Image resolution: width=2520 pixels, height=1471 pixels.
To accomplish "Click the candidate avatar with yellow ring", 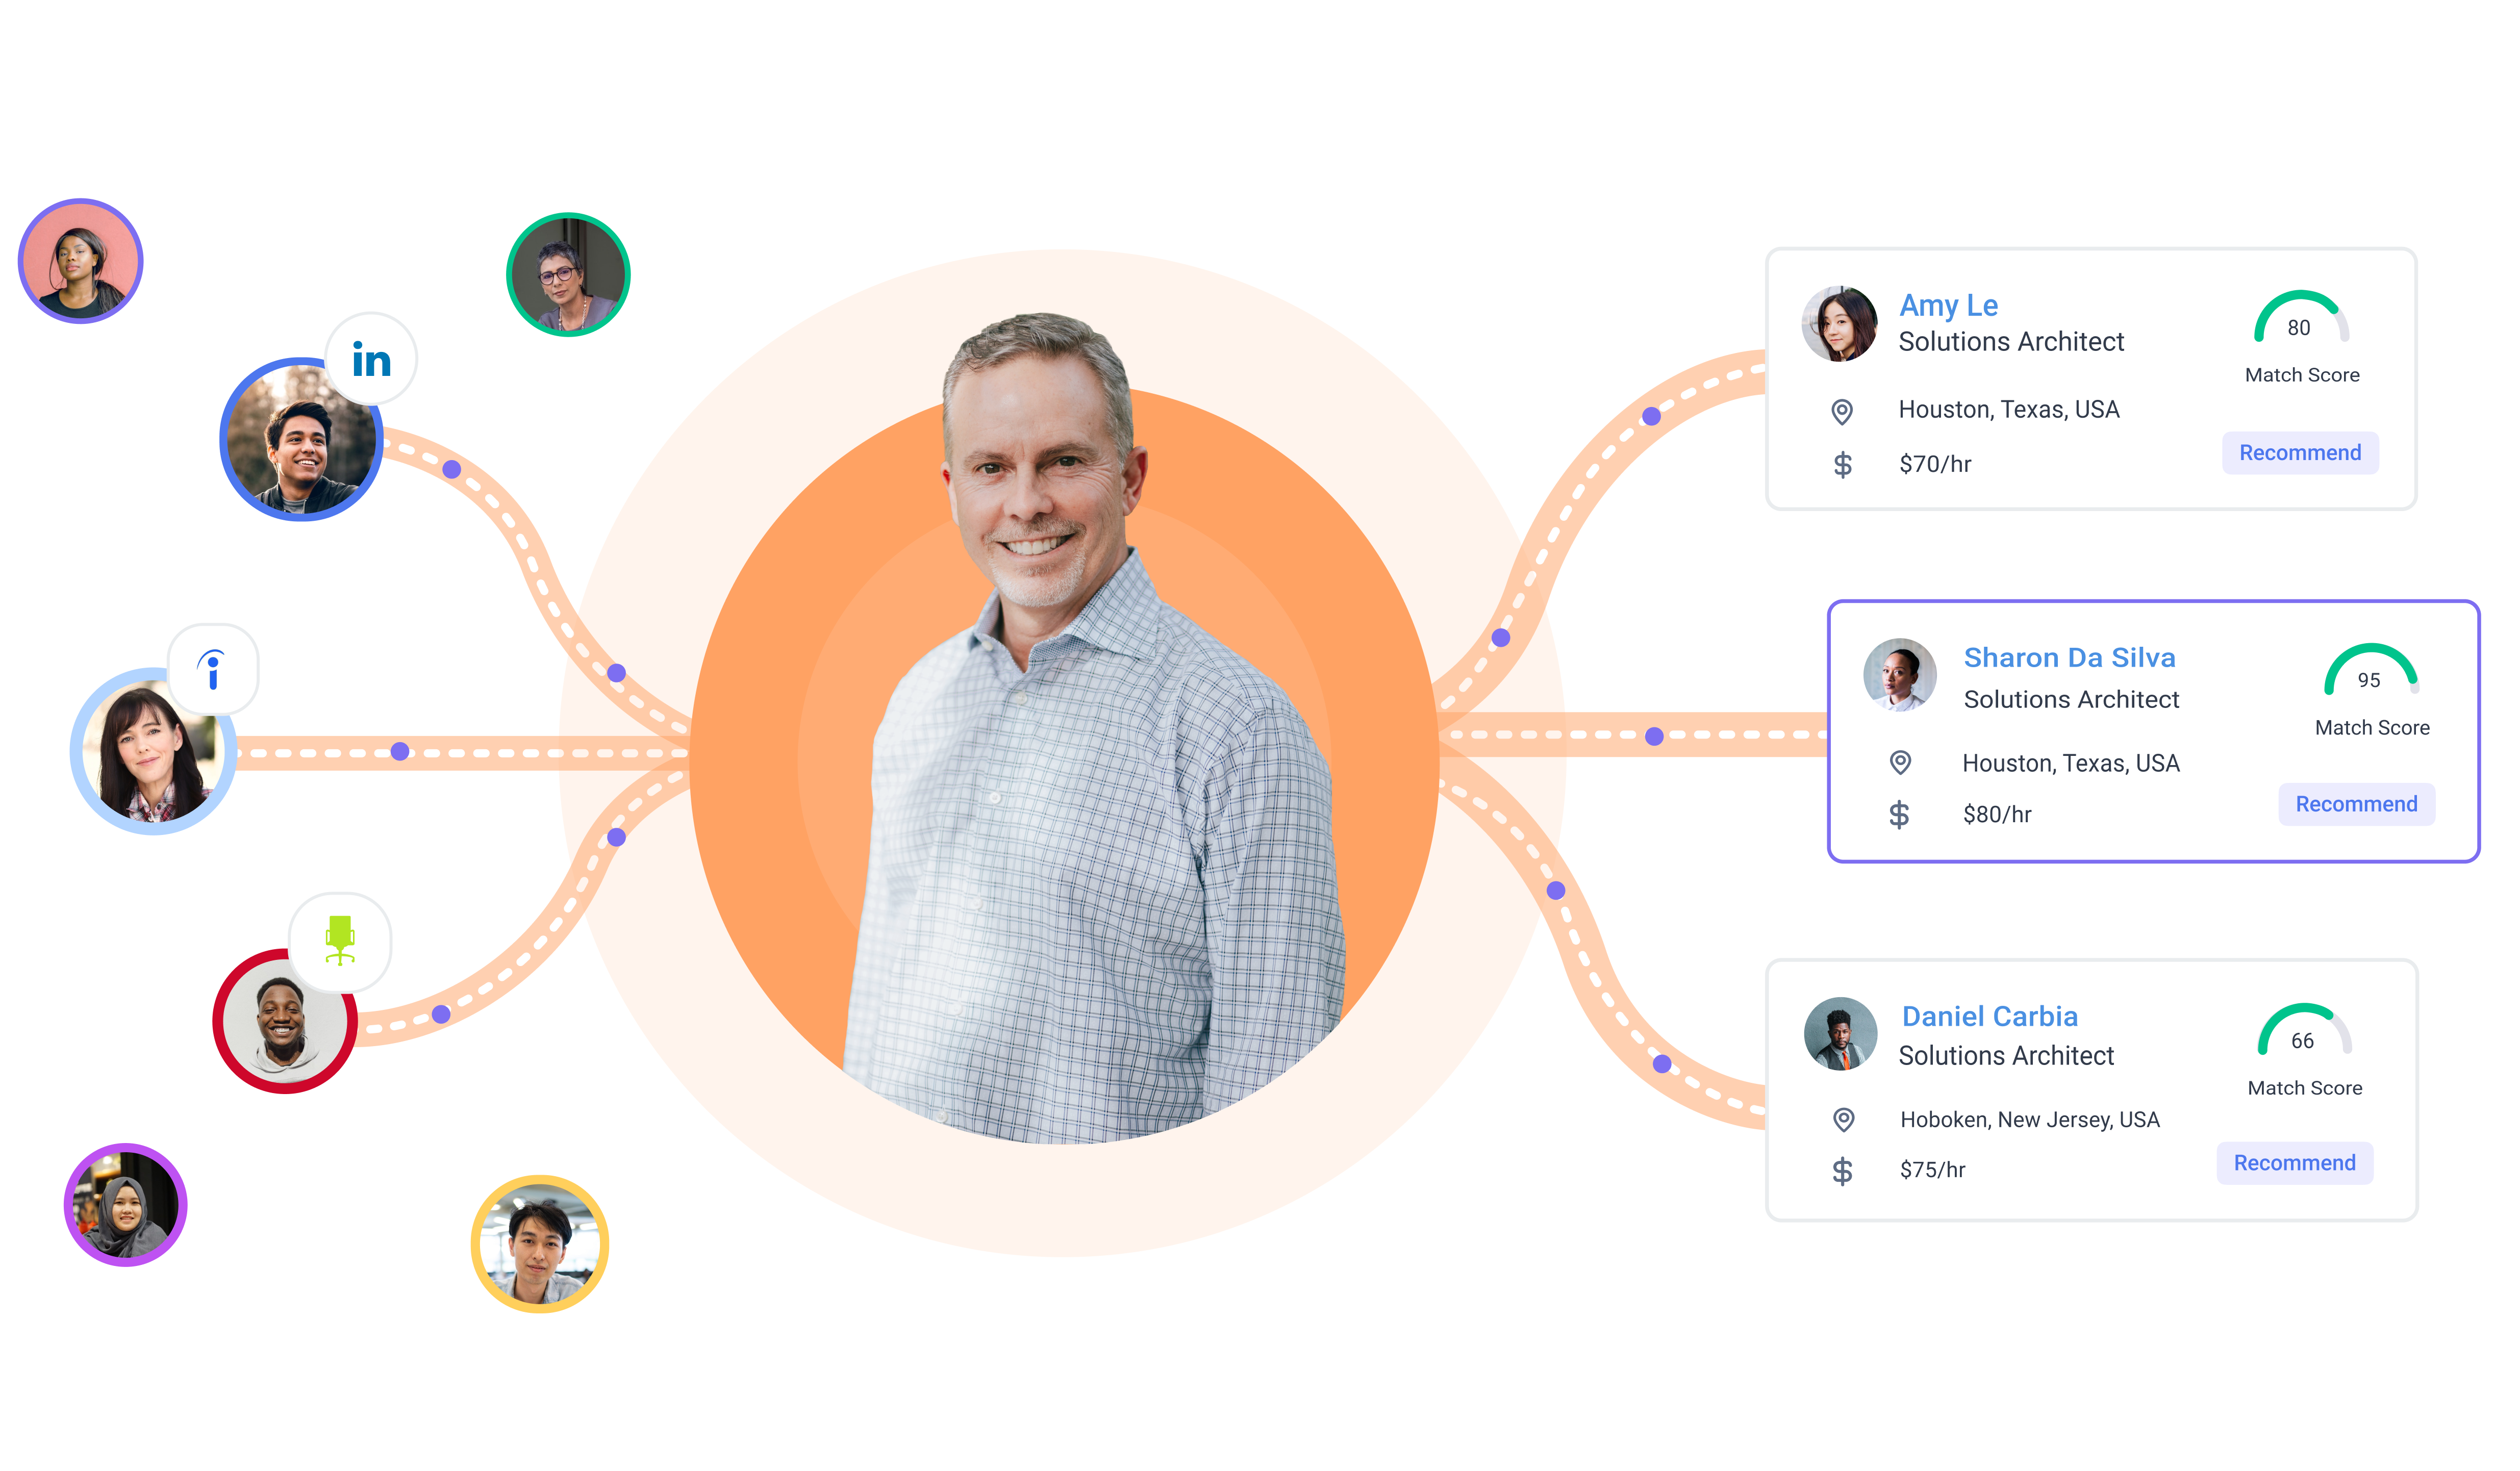I will 540,1244.
